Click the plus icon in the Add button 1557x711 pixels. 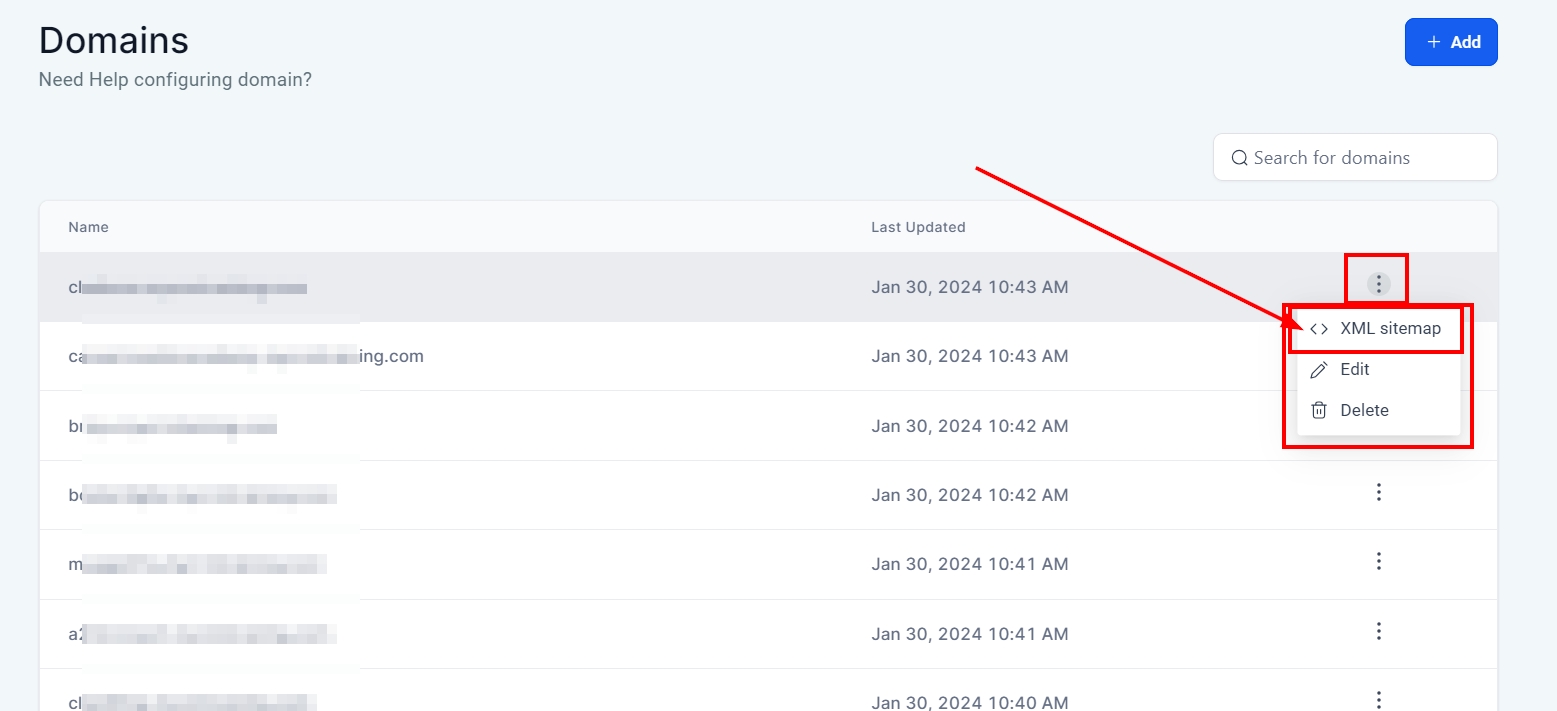coord(1433,42)
